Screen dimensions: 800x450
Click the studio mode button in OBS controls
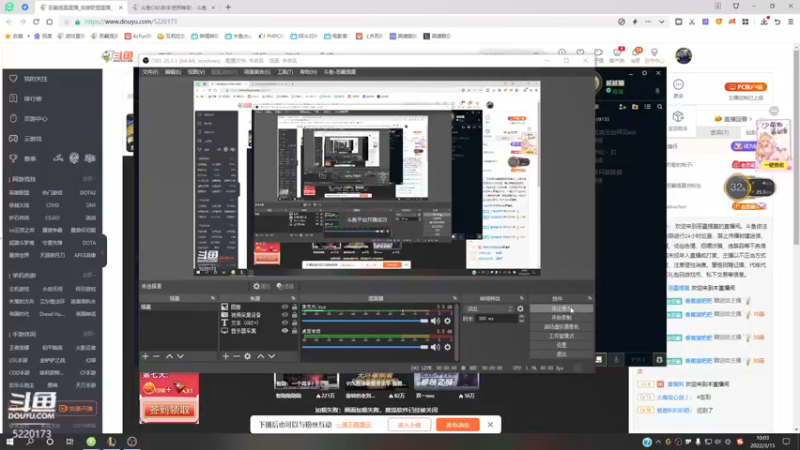tap(561, 336)
